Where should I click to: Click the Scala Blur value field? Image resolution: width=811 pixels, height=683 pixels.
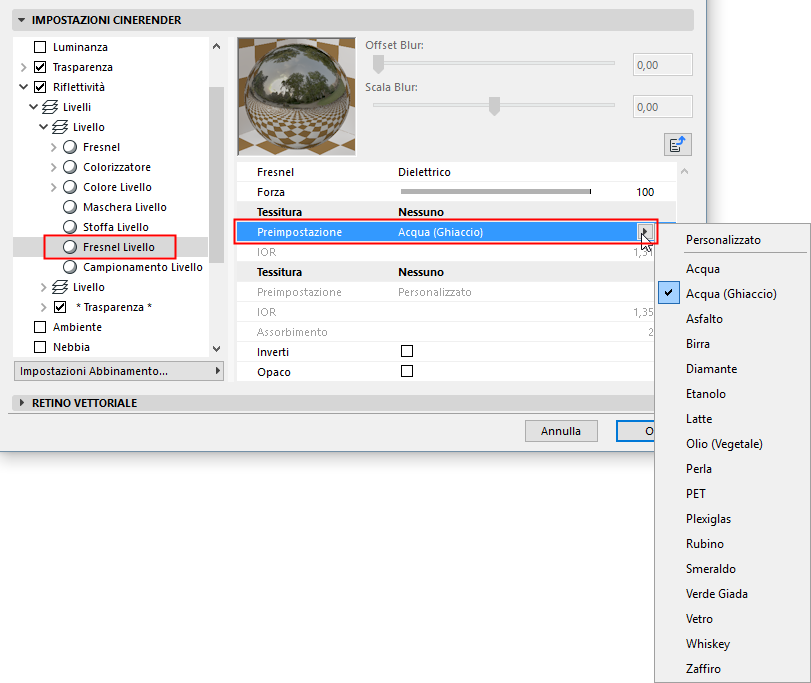pos(663,107)
